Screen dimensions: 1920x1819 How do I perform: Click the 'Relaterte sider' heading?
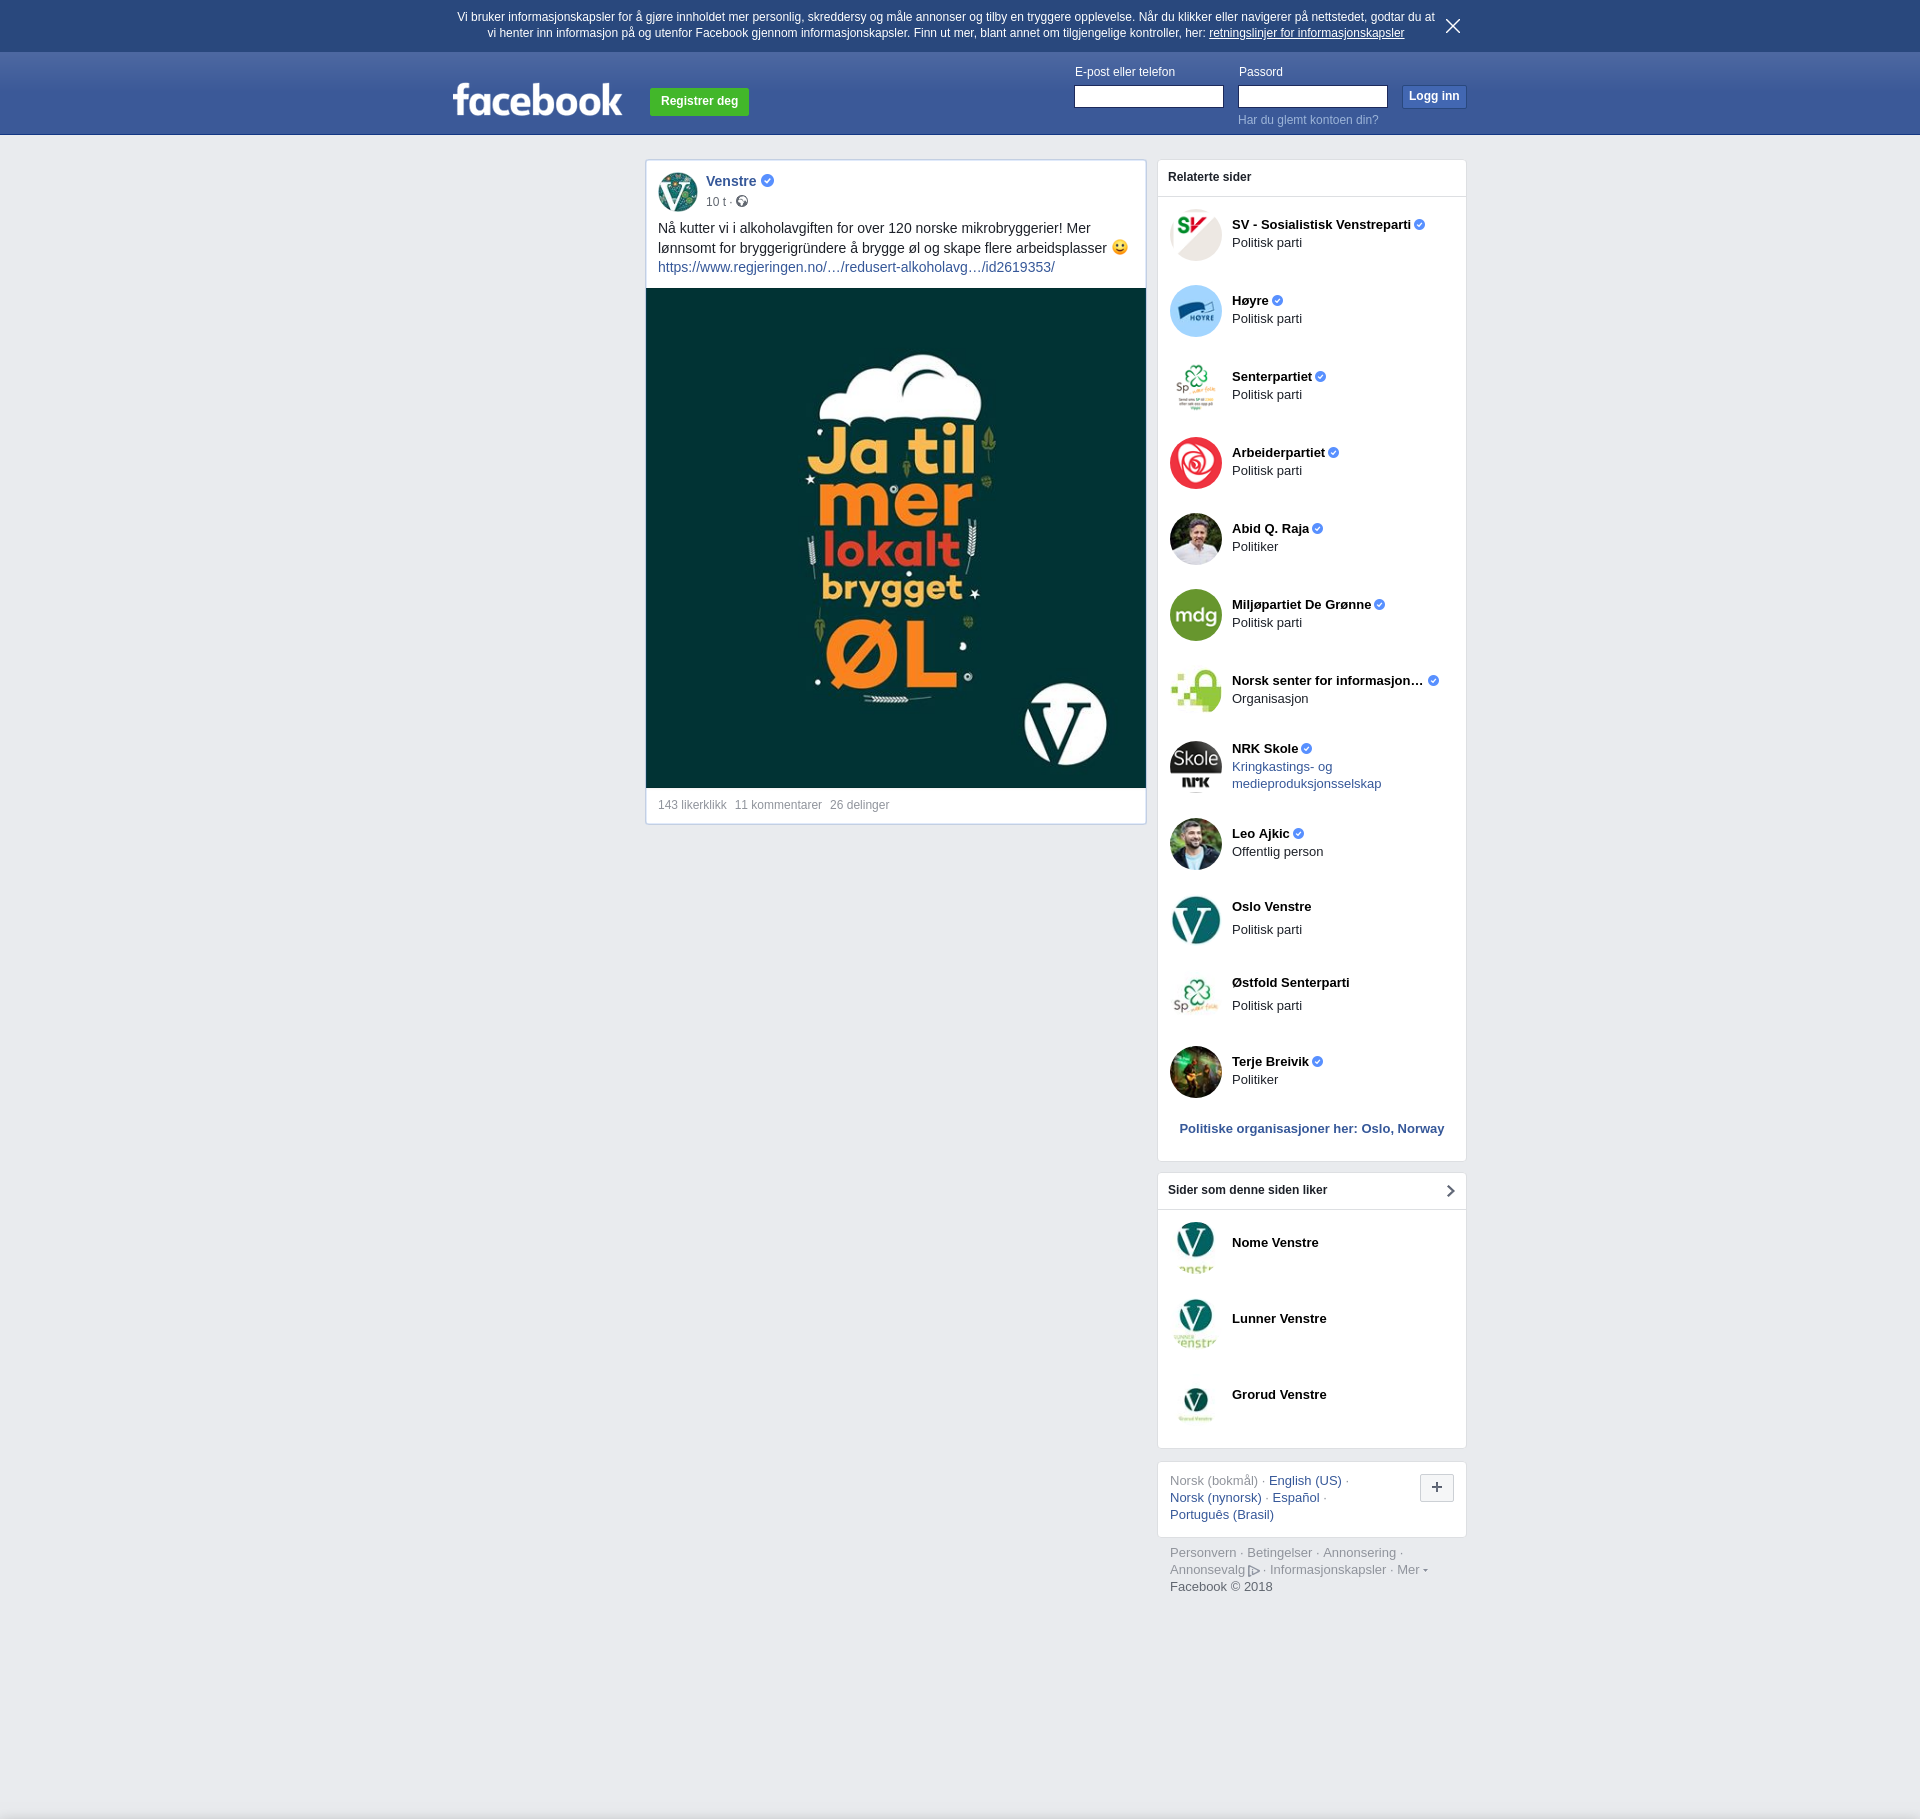pyautogui.click(x=1209, y=177)
